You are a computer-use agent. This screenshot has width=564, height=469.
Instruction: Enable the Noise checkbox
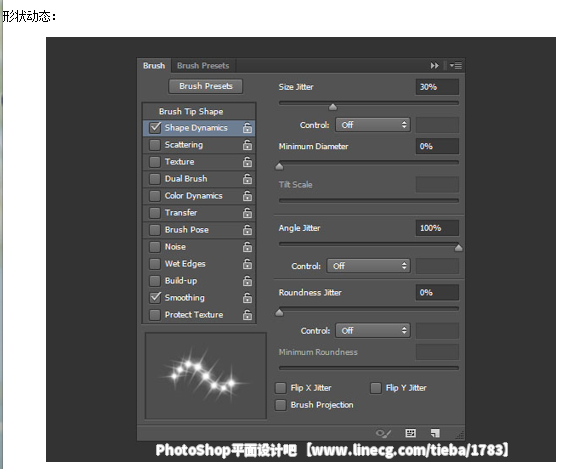point(155,247)
